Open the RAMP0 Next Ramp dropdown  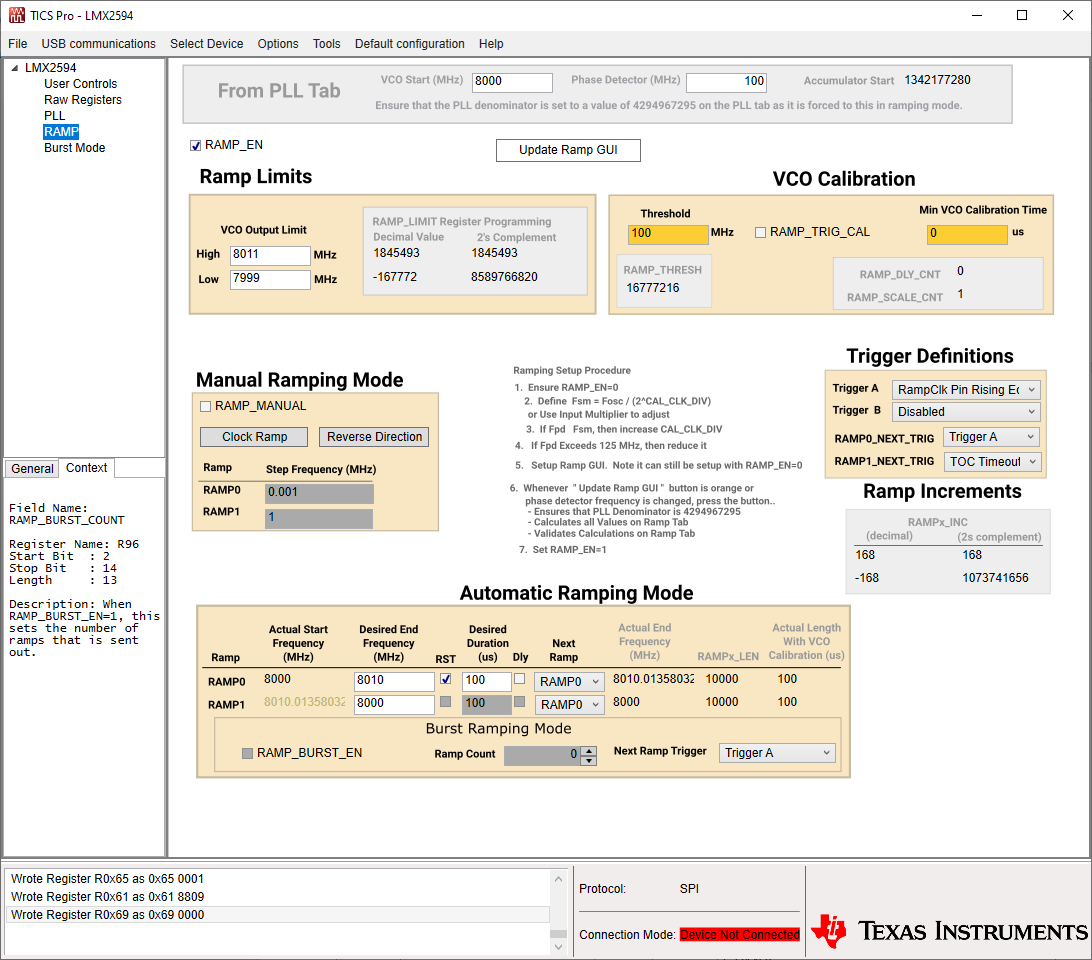click(569, 682)
